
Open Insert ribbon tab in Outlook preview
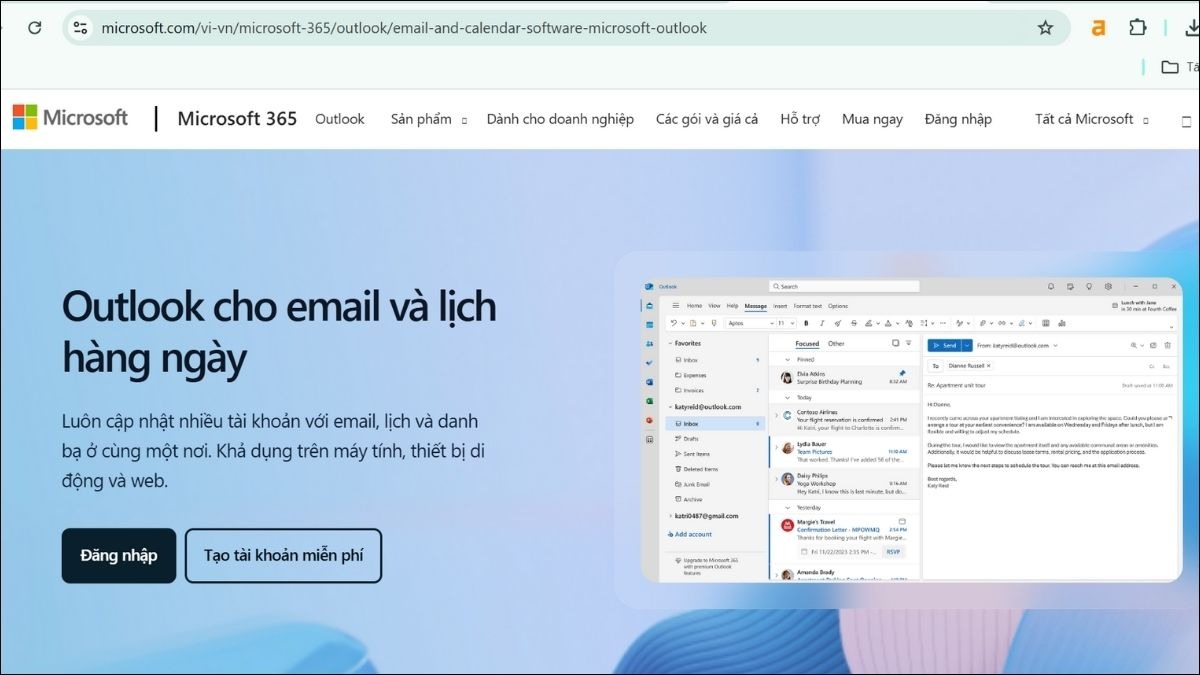pos(780,305)
